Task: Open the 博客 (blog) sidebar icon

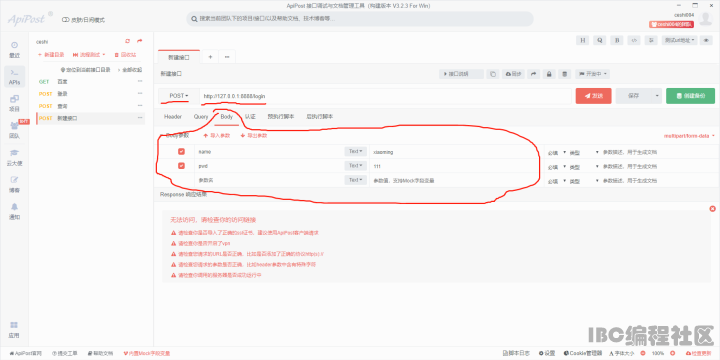Action: coord(15,184)
